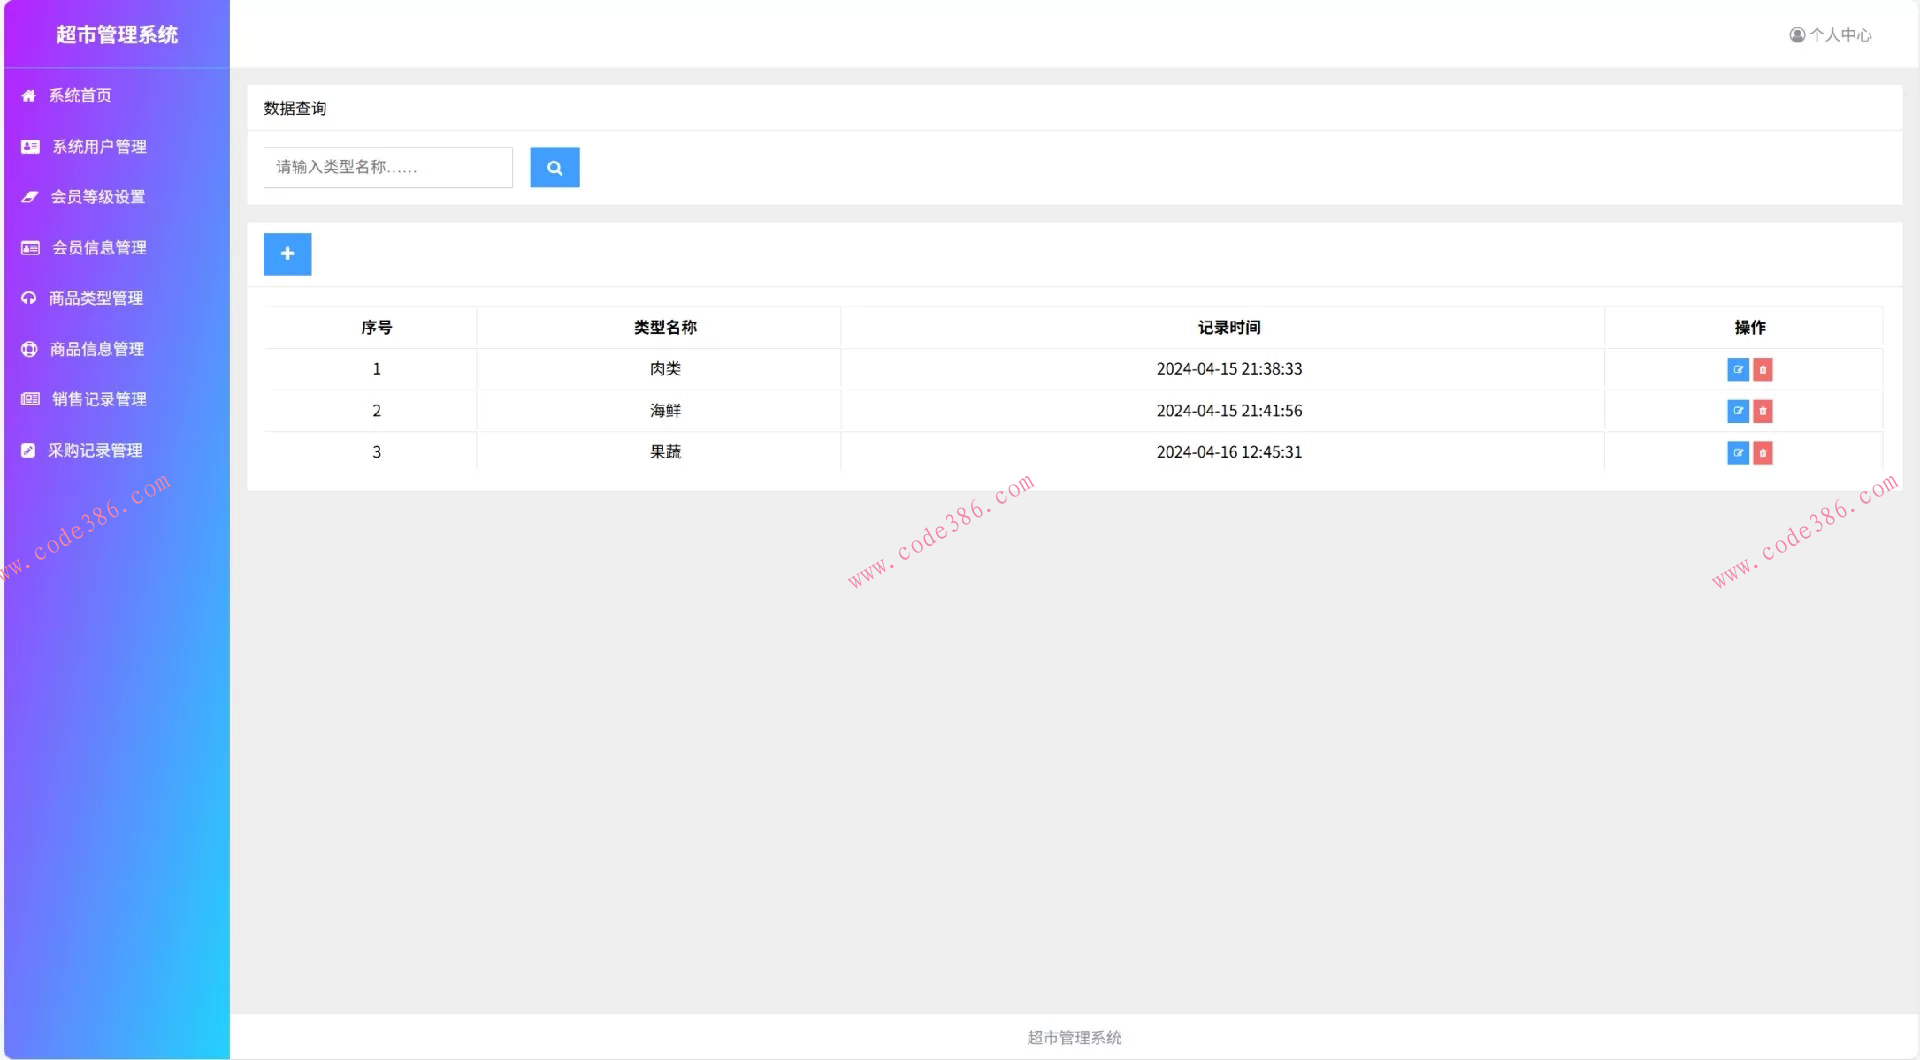Image resolution: width=1920 pixels, height=1060 pixels.
Task: Open 系统用户管理 in the sidebar
Action: click(99, 146)
